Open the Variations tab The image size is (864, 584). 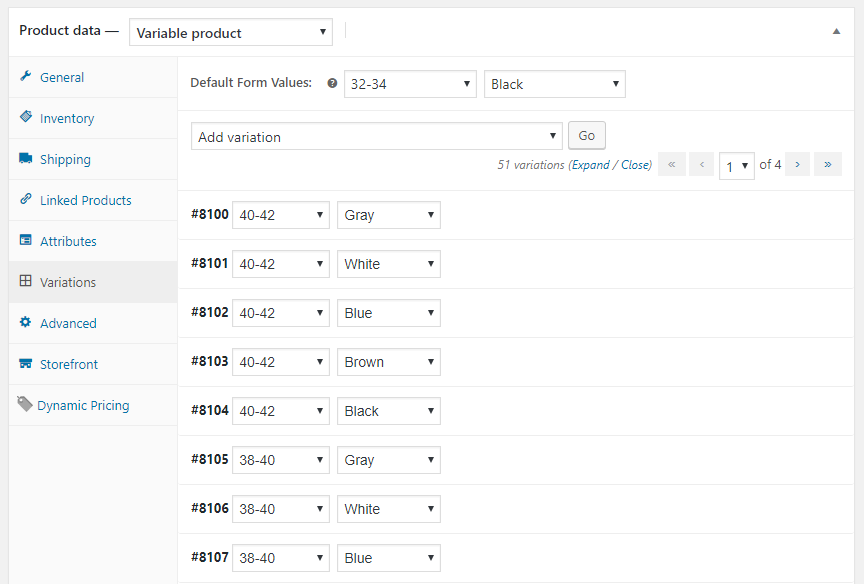click(93, 282)
